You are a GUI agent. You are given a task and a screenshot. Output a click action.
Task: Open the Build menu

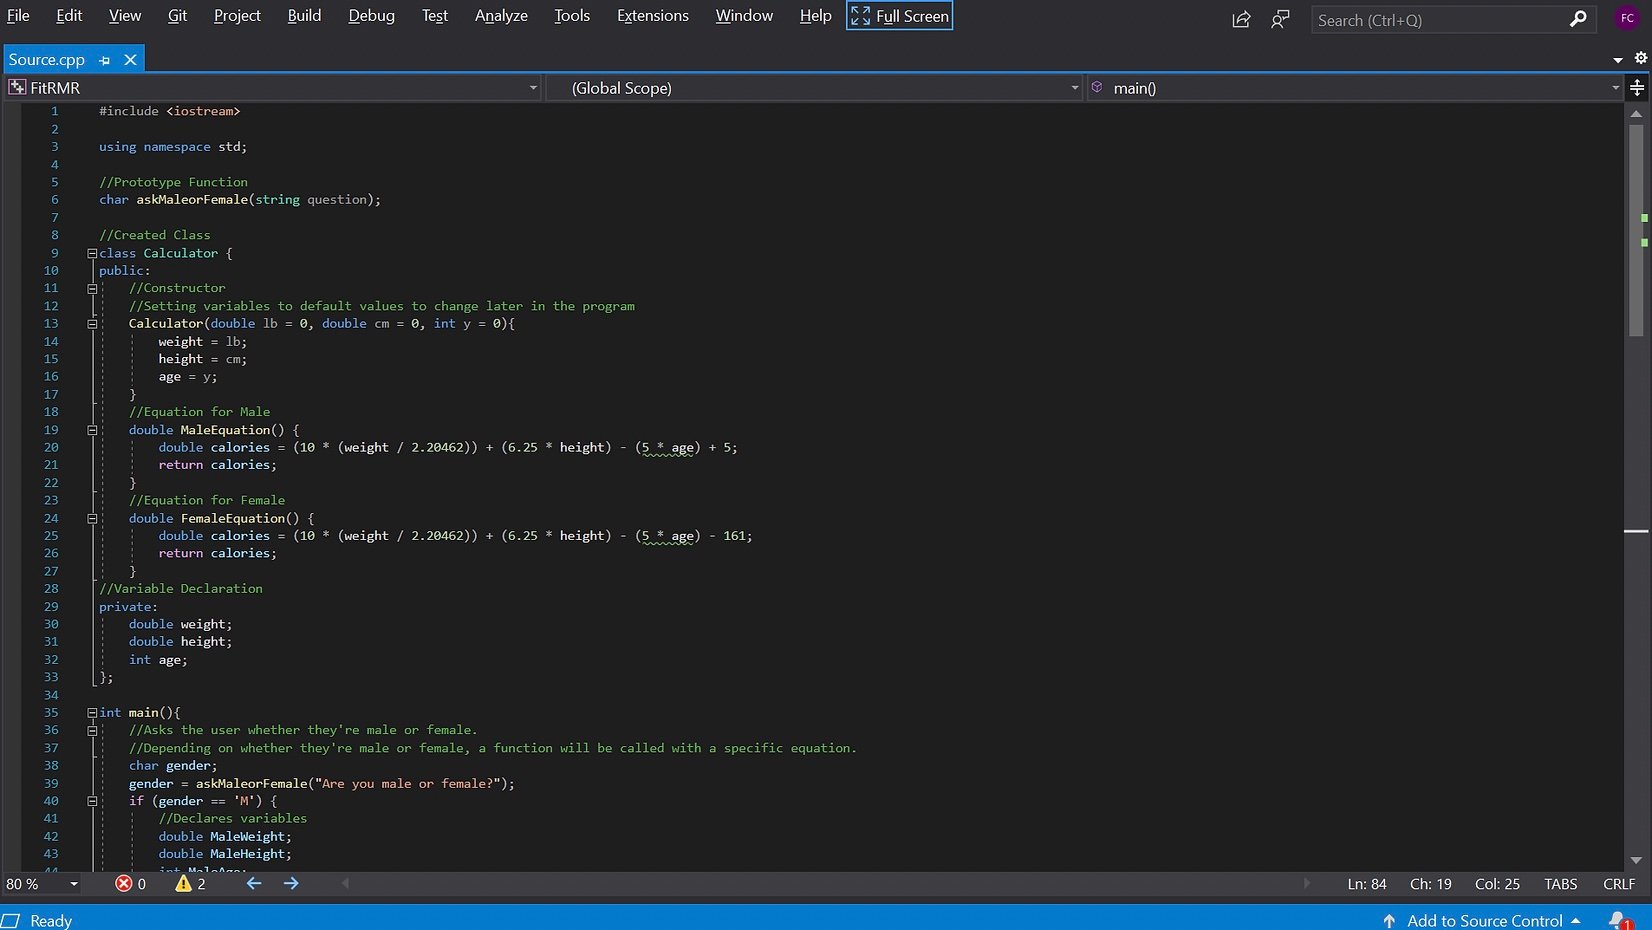(304, 16)
